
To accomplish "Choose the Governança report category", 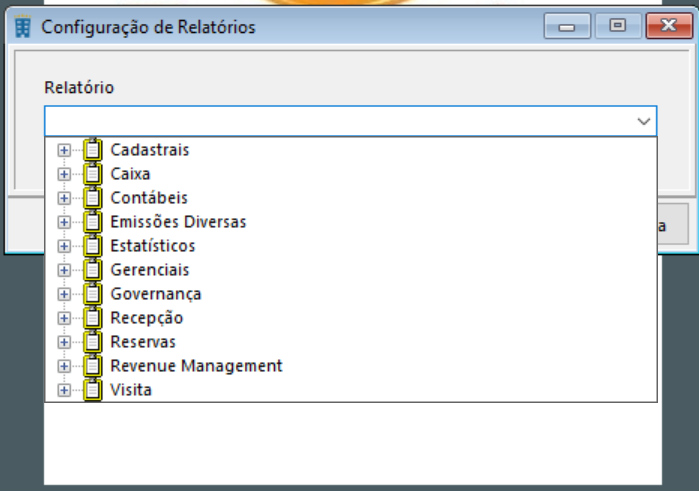I will [156, 294].
